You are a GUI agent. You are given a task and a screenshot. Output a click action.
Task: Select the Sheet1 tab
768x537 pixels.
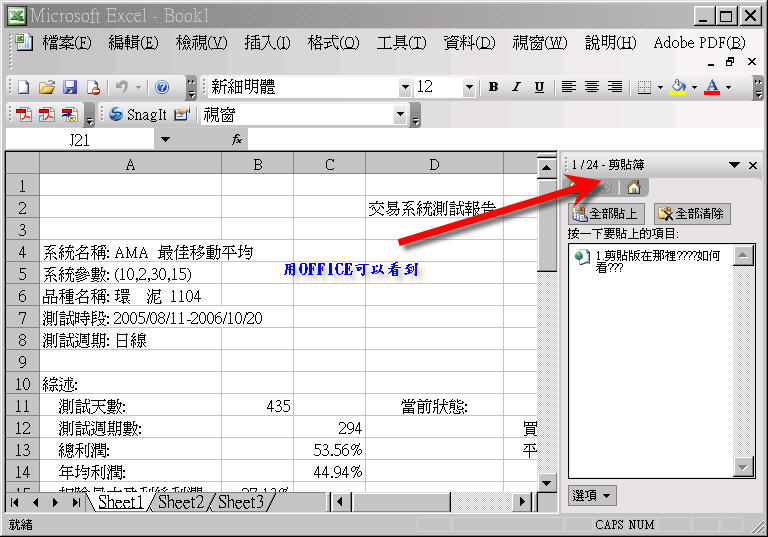pyautogui.click(x=120, y=502)
